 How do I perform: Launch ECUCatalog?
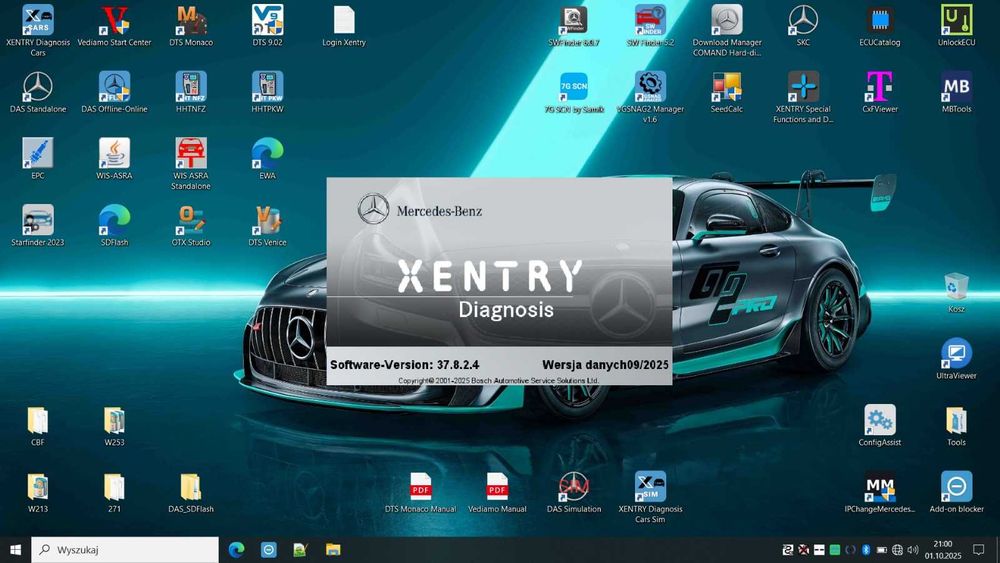(879, 21)
